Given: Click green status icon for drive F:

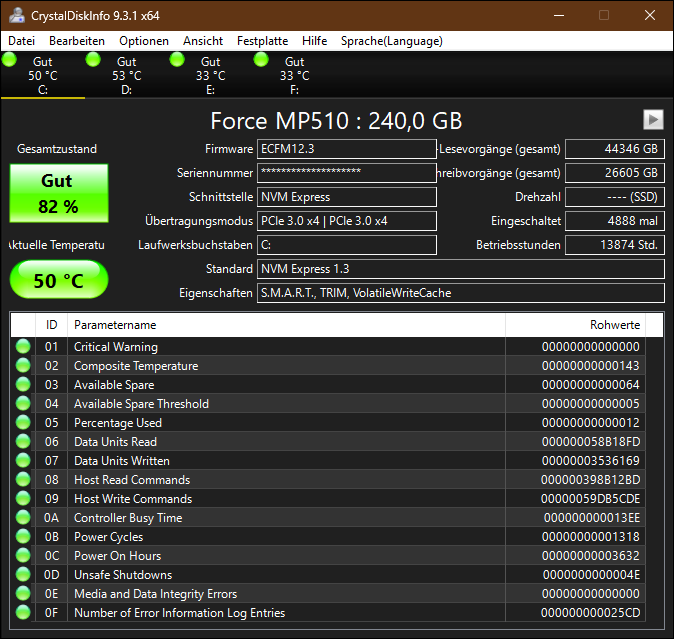Looking at the screenshot, I should (261, 59).
